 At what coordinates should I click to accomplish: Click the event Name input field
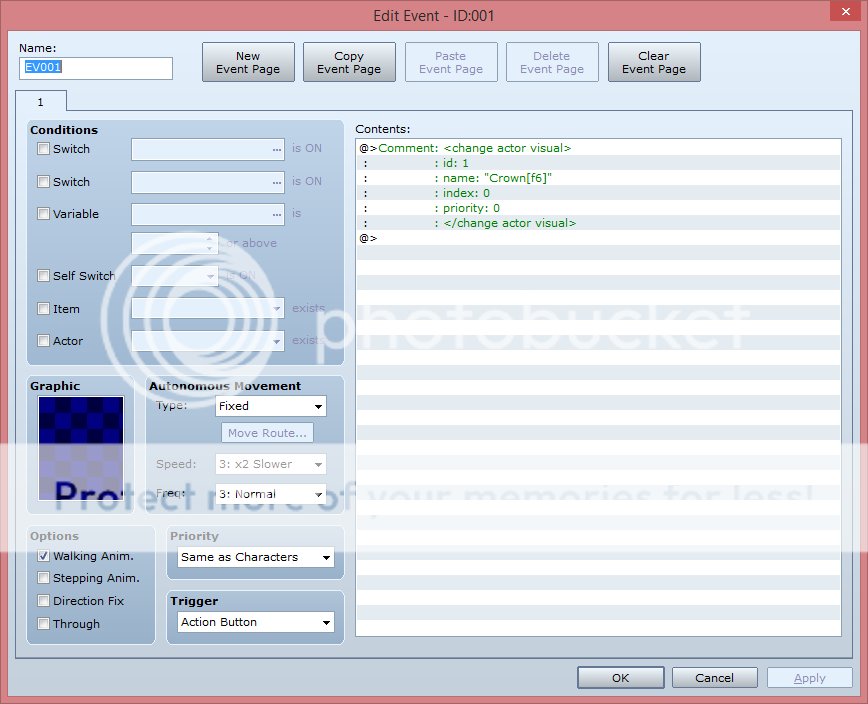[96, 68]
